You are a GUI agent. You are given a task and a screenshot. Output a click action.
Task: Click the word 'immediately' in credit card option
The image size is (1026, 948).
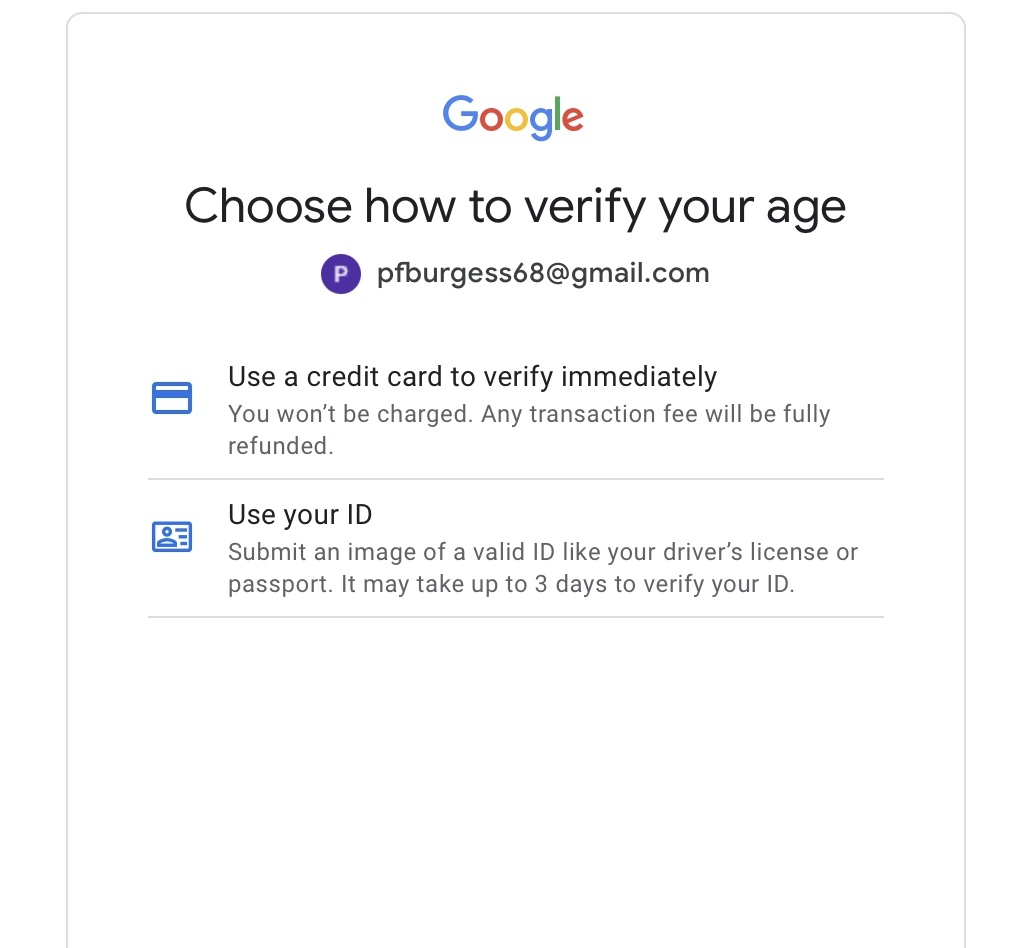(x=639, y=377)
